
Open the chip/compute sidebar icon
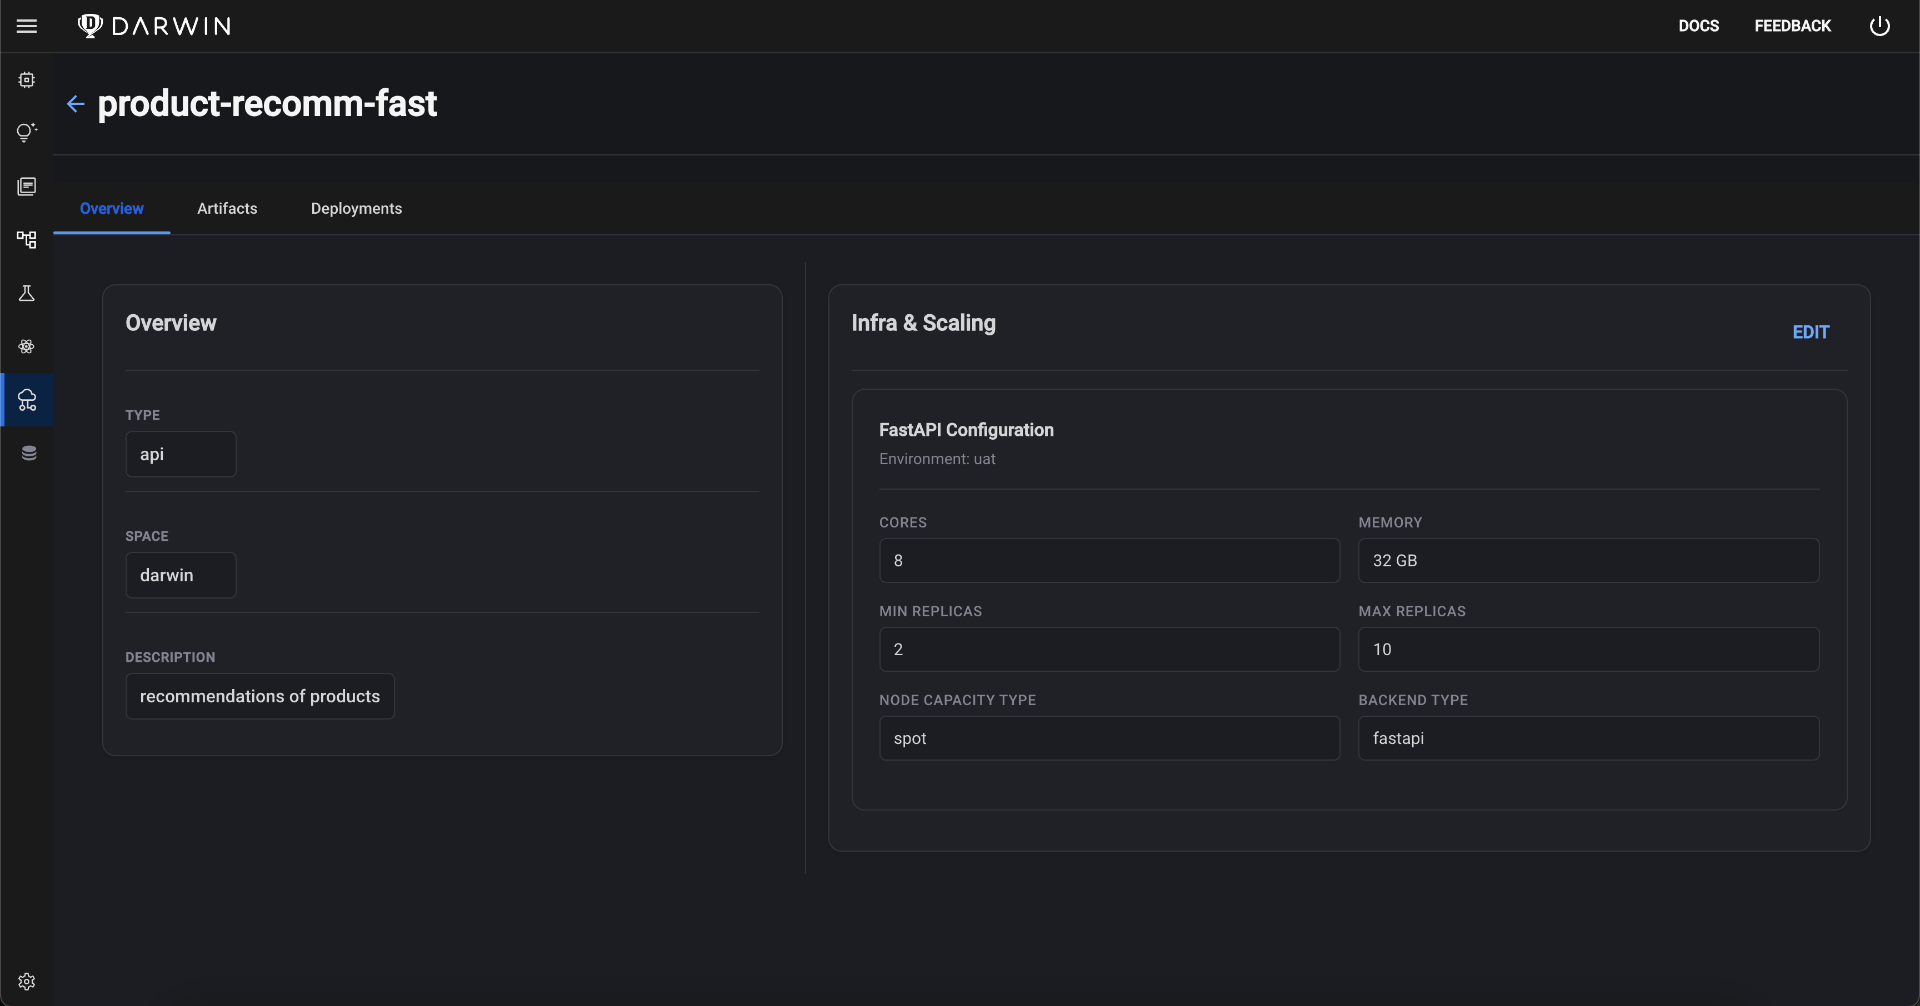pyautogui.click(x=27, y=80)
